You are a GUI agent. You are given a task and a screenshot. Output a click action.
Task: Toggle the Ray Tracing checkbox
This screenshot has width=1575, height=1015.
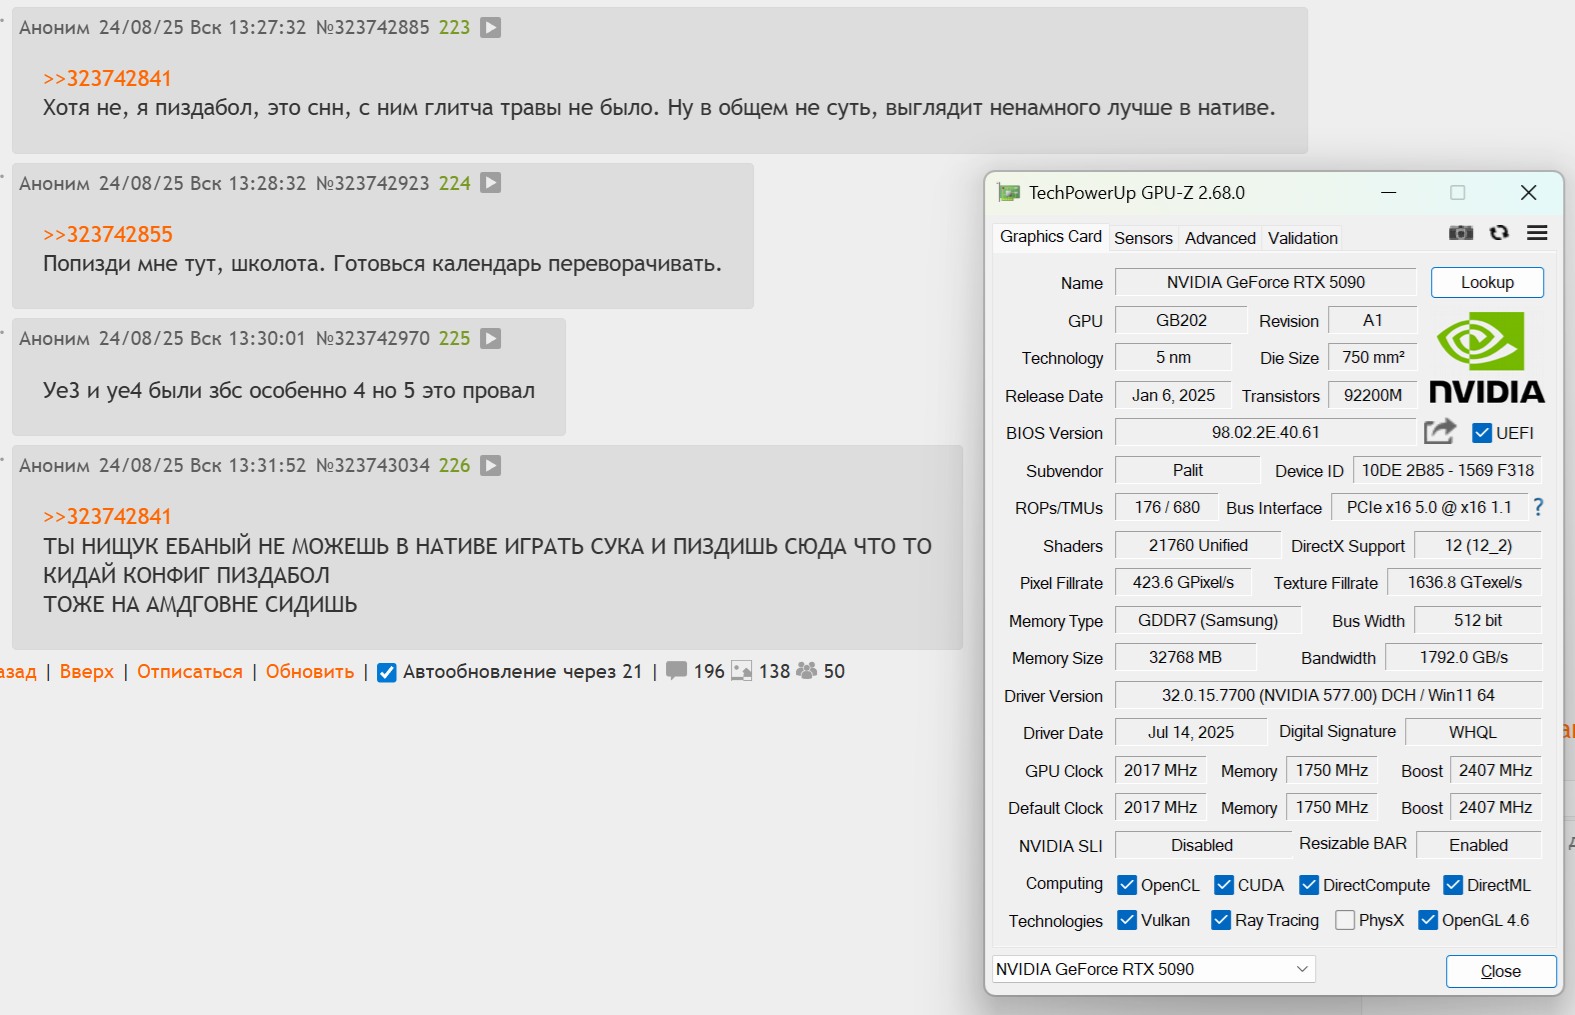coord(1221,920)
